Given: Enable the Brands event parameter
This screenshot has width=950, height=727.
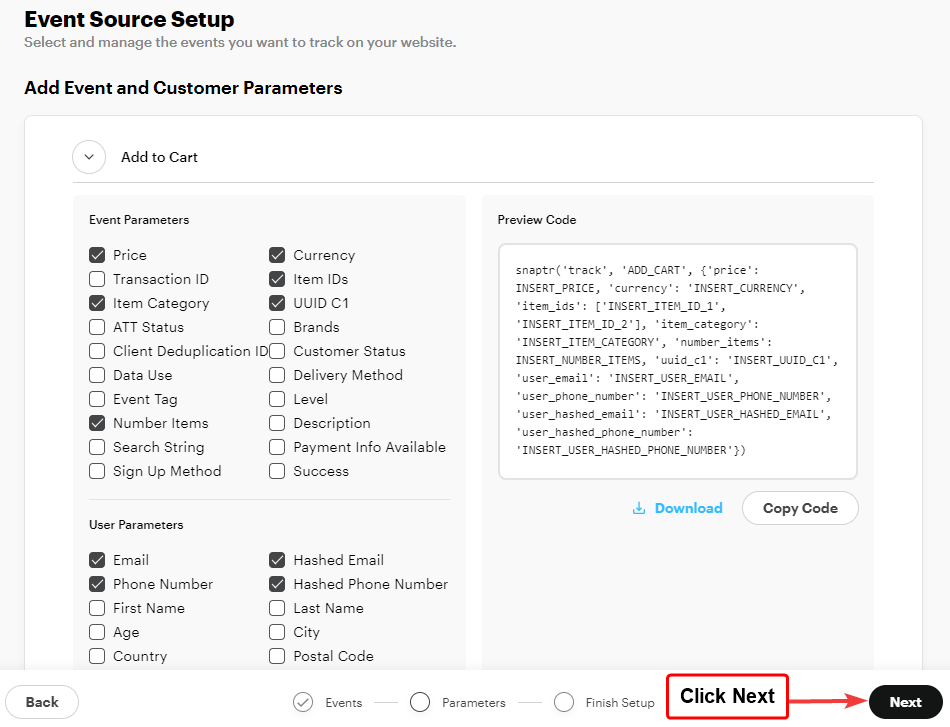Looking at the screenshot, I should (x=276, y=326).
